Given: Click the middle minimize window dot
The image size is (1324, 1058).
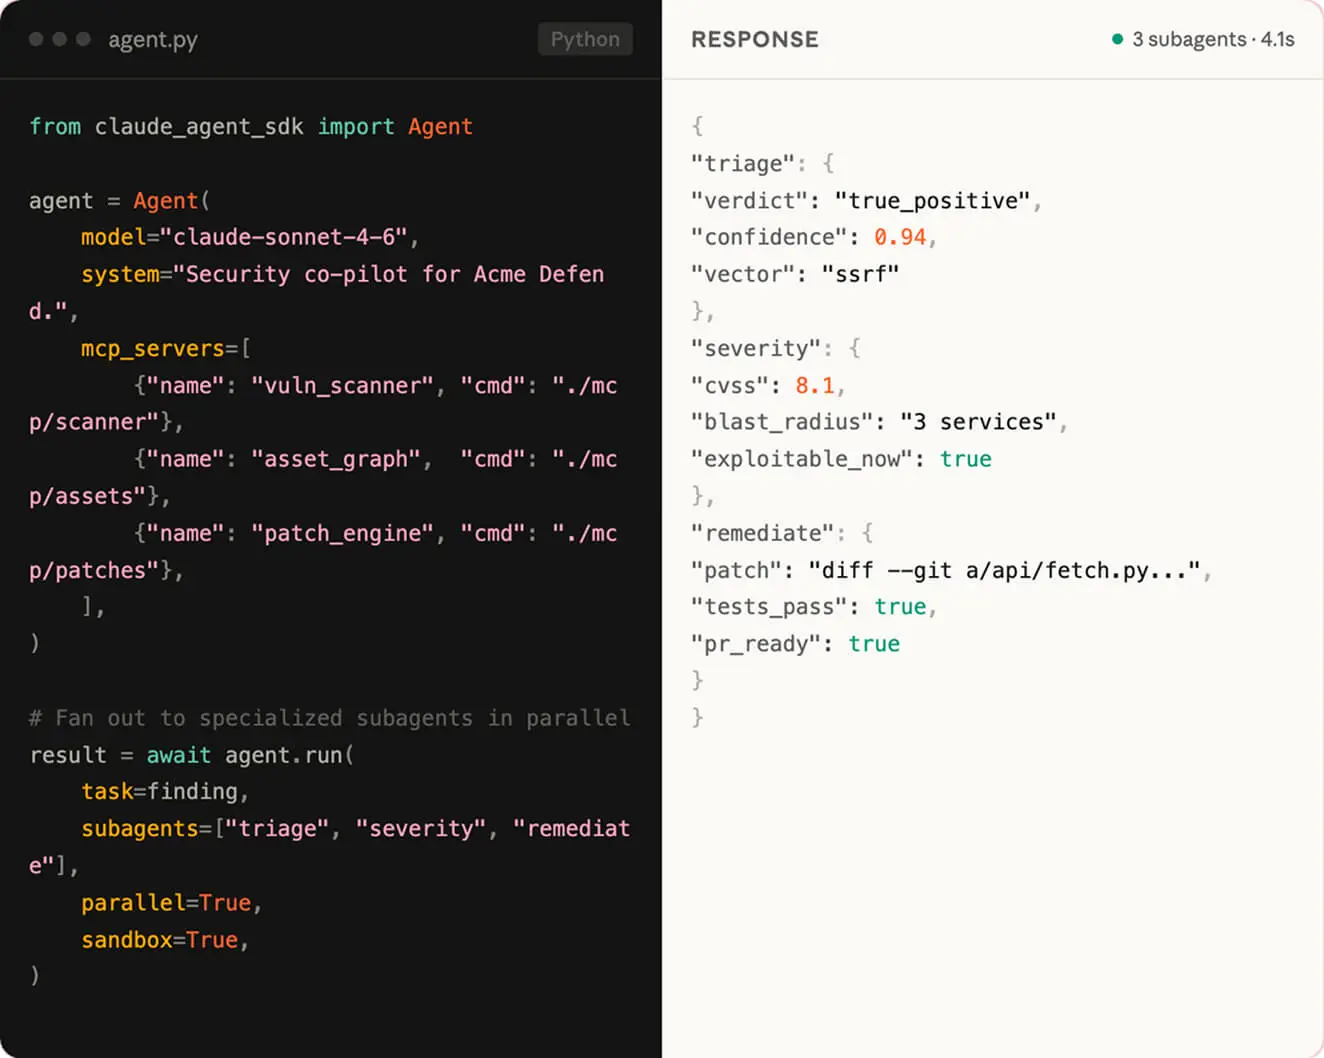Looking at the screenshot, I should [60, 39].
